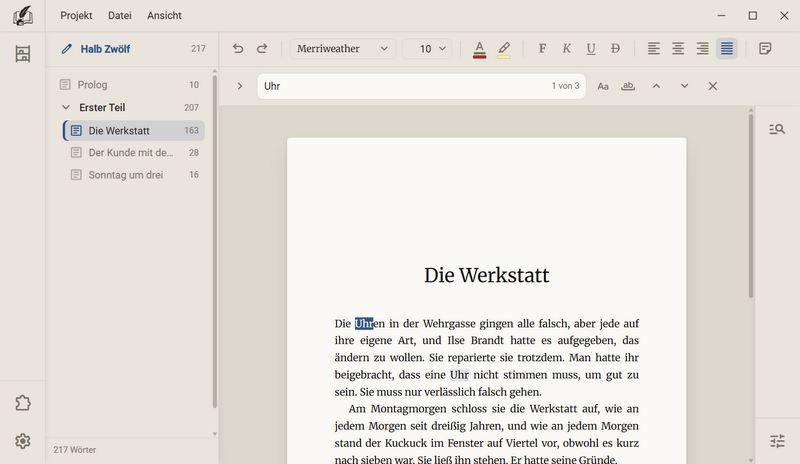Collapse the Erster Teil folder
Screen dimensions: 800x464
[66, 108]
